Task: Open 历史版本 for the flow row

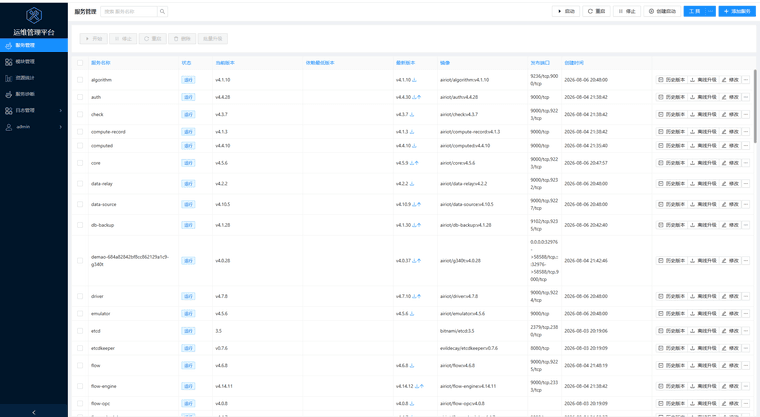Action: click(671, 366)
